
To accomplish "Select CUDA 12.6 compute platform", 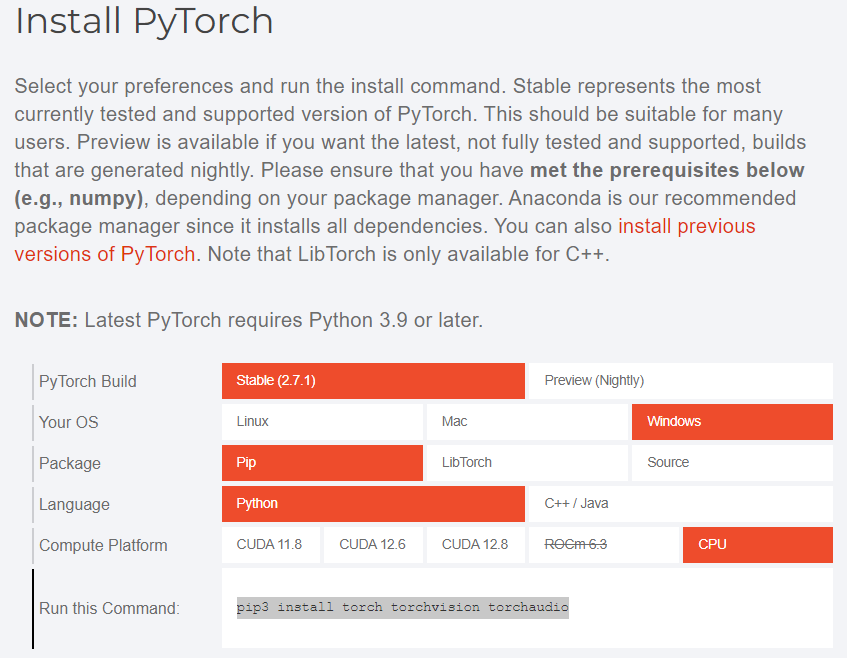I will point(373,545).
